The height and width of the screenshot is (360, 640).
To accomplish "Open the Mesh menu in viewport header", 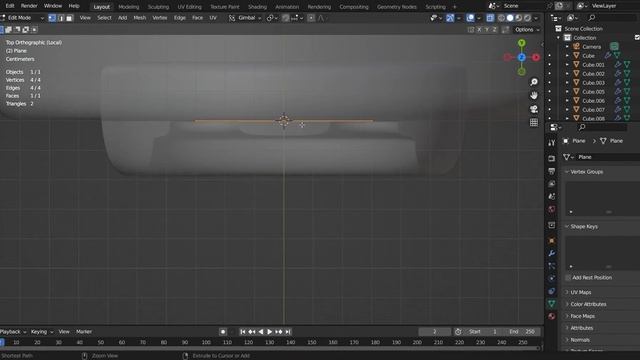I will tap(140, 18).
